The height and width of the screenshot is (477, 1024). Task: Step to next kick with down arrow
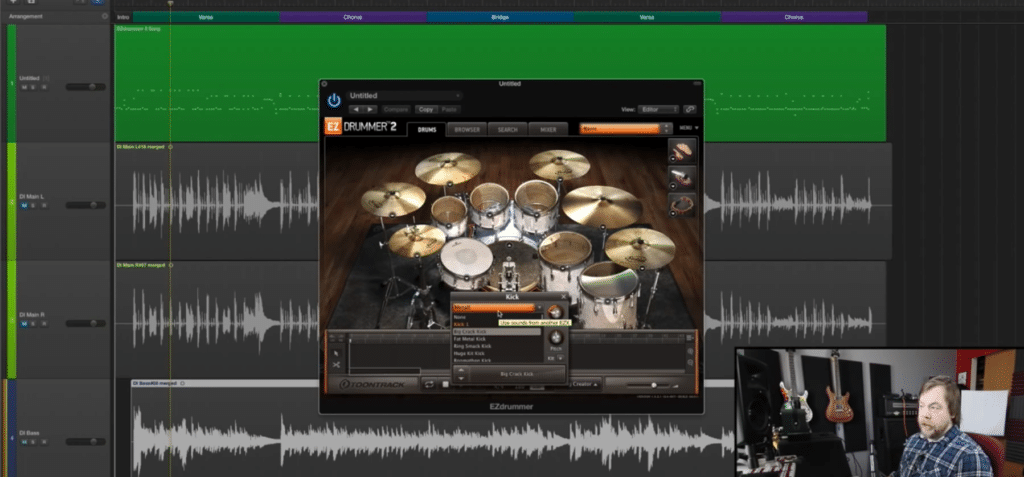460,378
